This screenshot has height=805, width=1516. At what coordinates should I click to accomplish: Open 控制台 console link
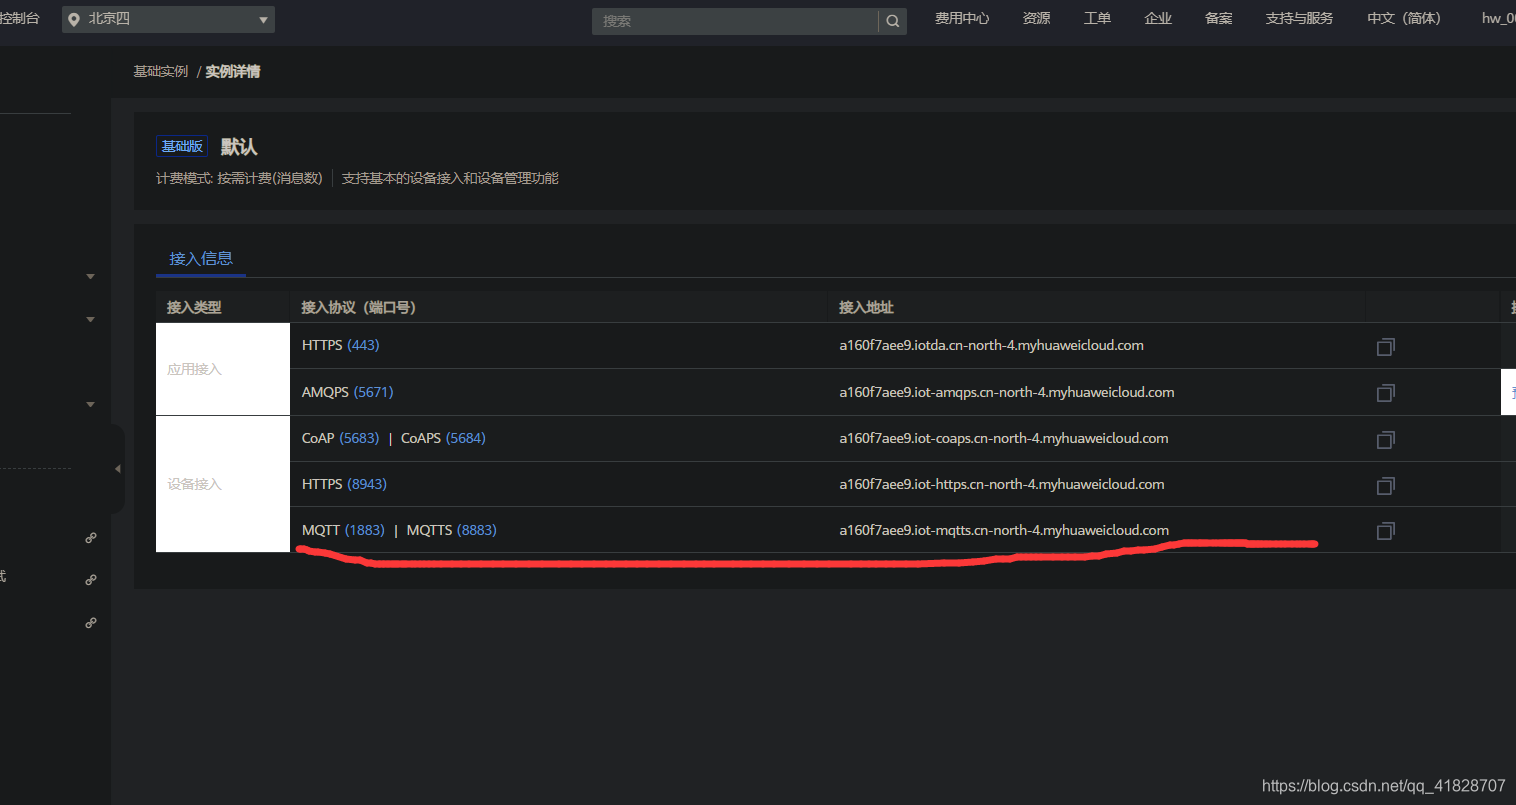pyautogui.click(x=20, y=19)
